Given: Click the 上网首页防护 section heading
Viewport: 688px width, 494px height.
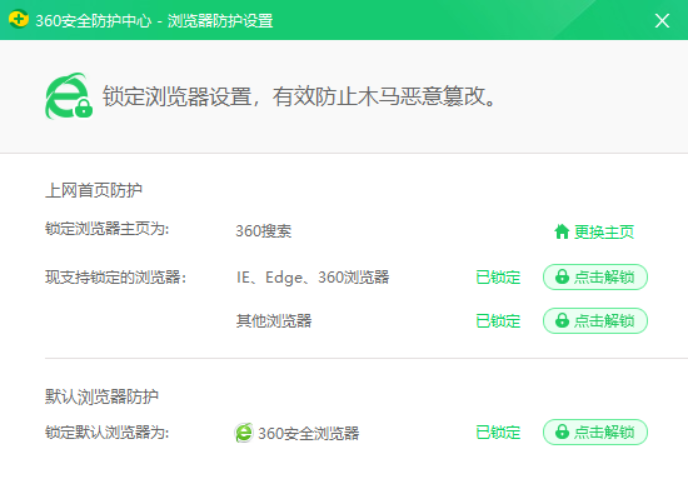Looking at the screenshot, I should coord(93,190).
